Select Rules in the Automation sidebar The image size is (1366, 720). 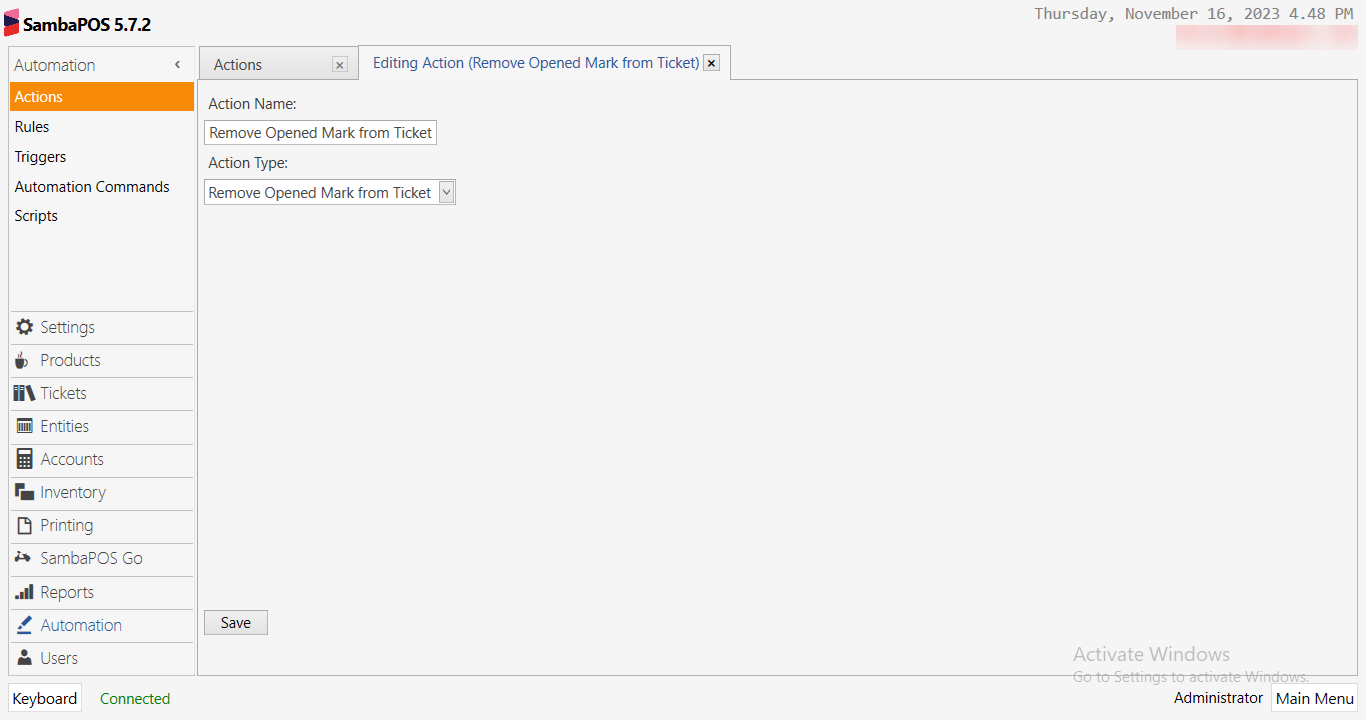pyautogui.click(x=32, y=126)
